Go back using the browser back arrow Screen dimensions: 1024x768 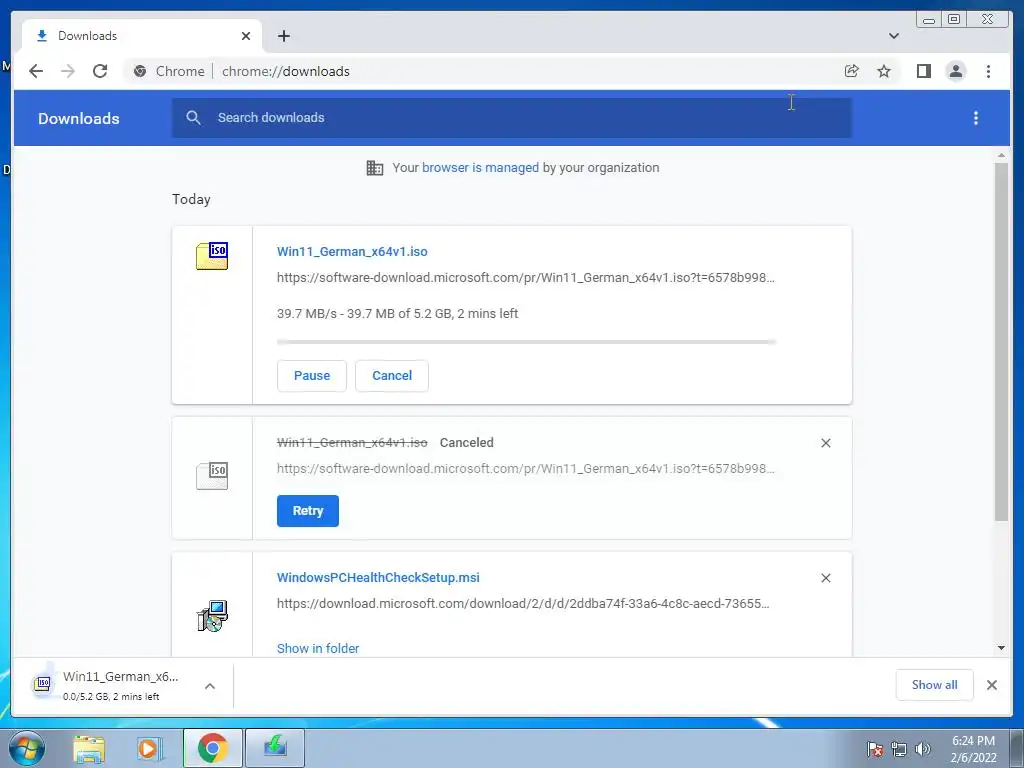click(36, 71)
